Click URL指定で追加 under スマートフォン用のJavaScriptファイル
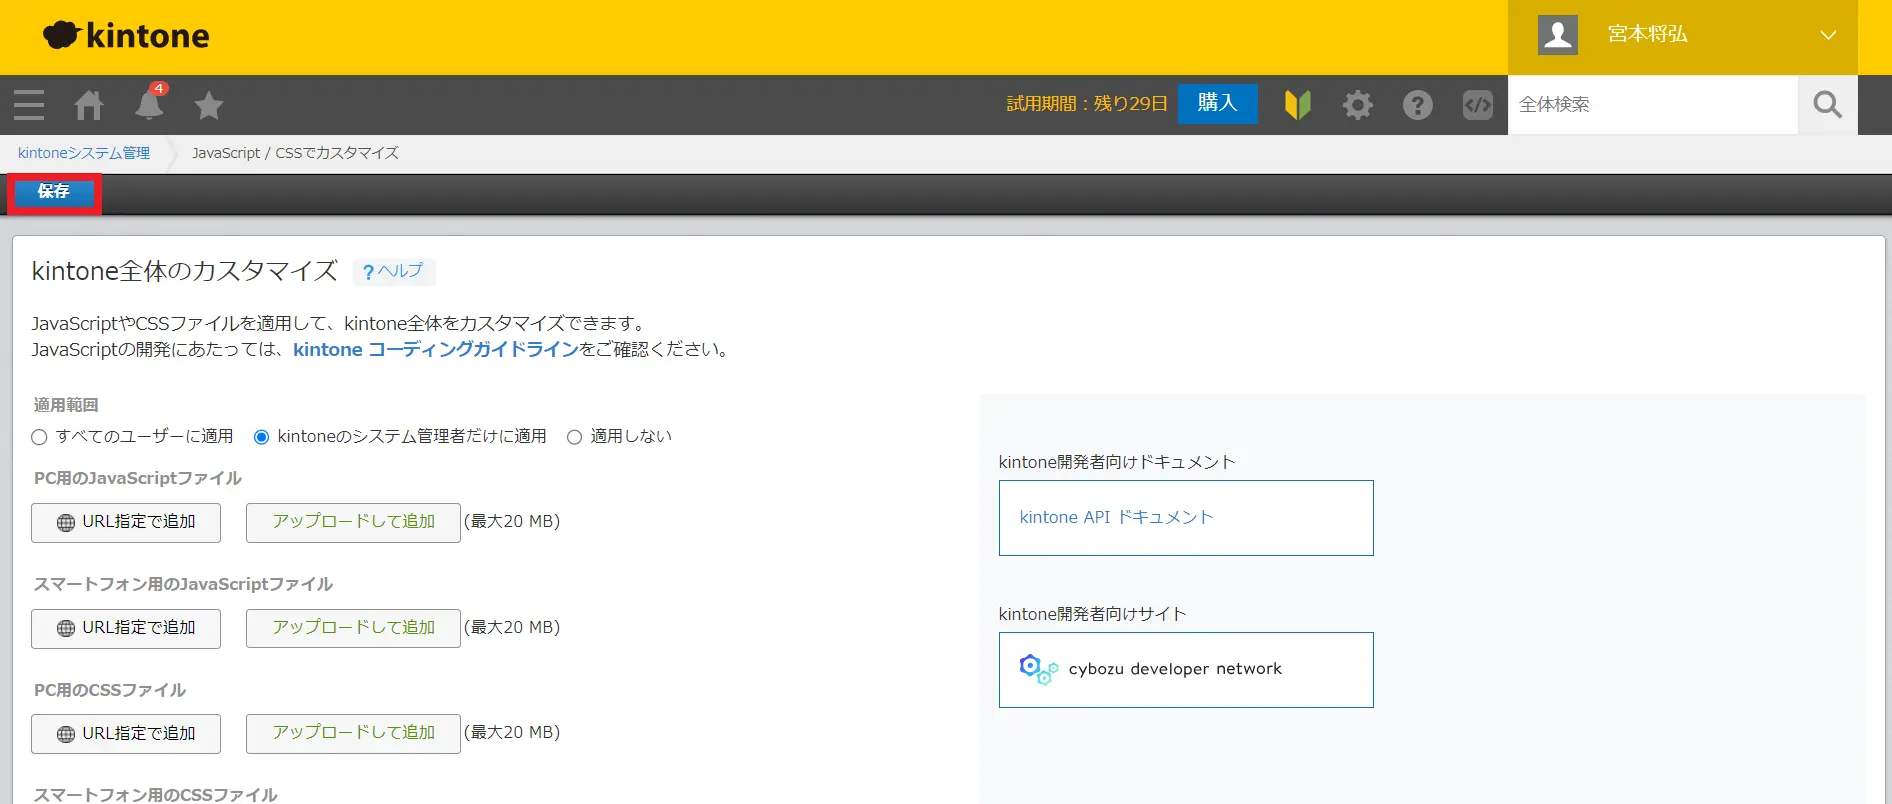The width and height of the screenshot is (1892, 804). [126, 628]
